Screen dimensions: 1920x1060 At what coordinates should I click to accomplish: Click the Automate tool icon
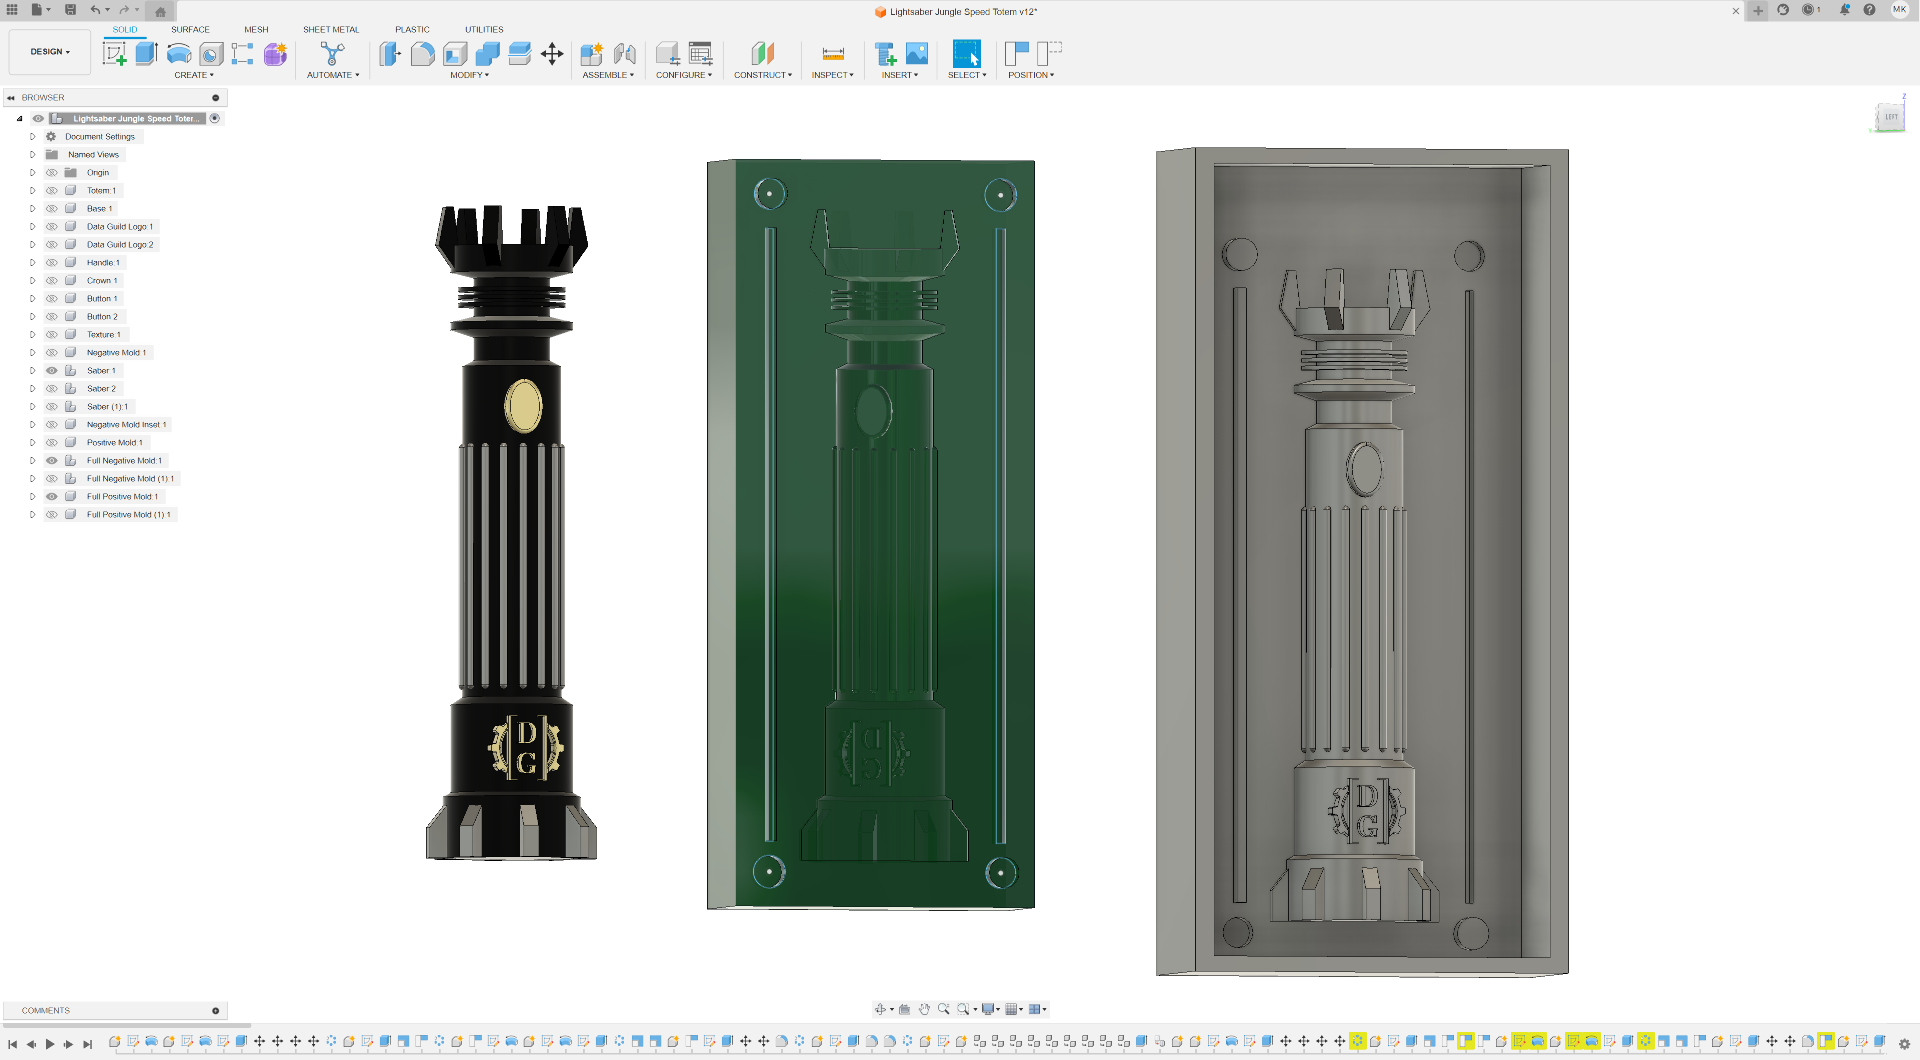tap(332, 54)
